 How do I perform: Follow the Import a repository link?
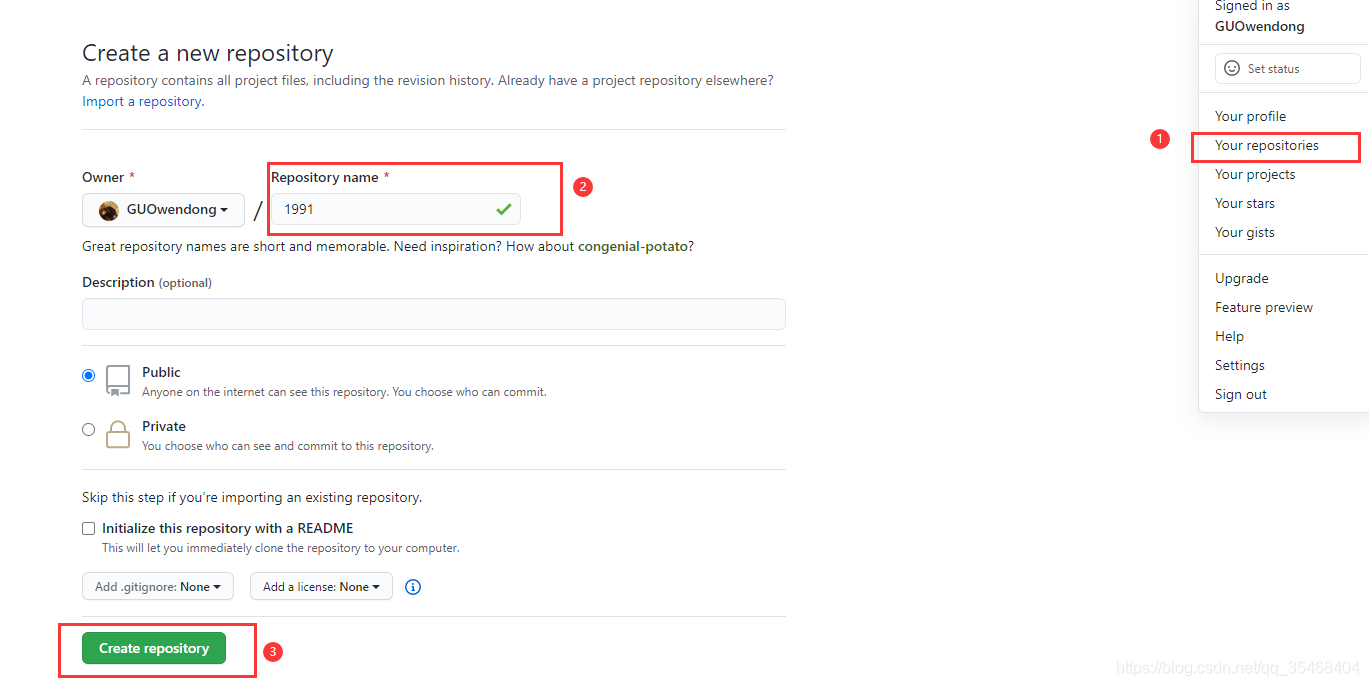point(143,101)
